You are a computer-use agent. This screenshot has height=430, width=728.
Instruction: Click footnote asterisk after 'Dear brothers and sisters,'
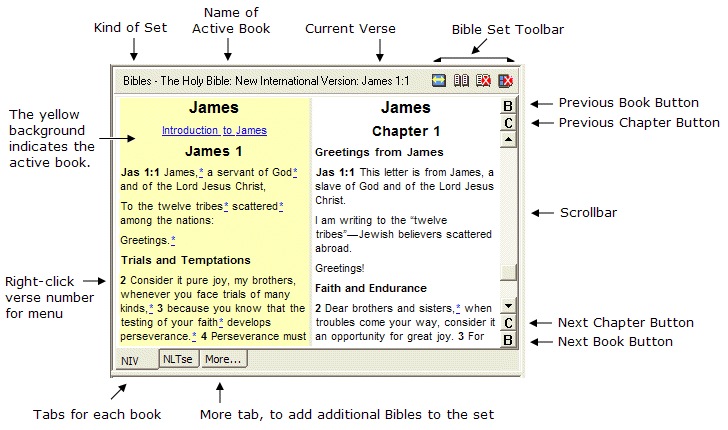coord(458,307)
